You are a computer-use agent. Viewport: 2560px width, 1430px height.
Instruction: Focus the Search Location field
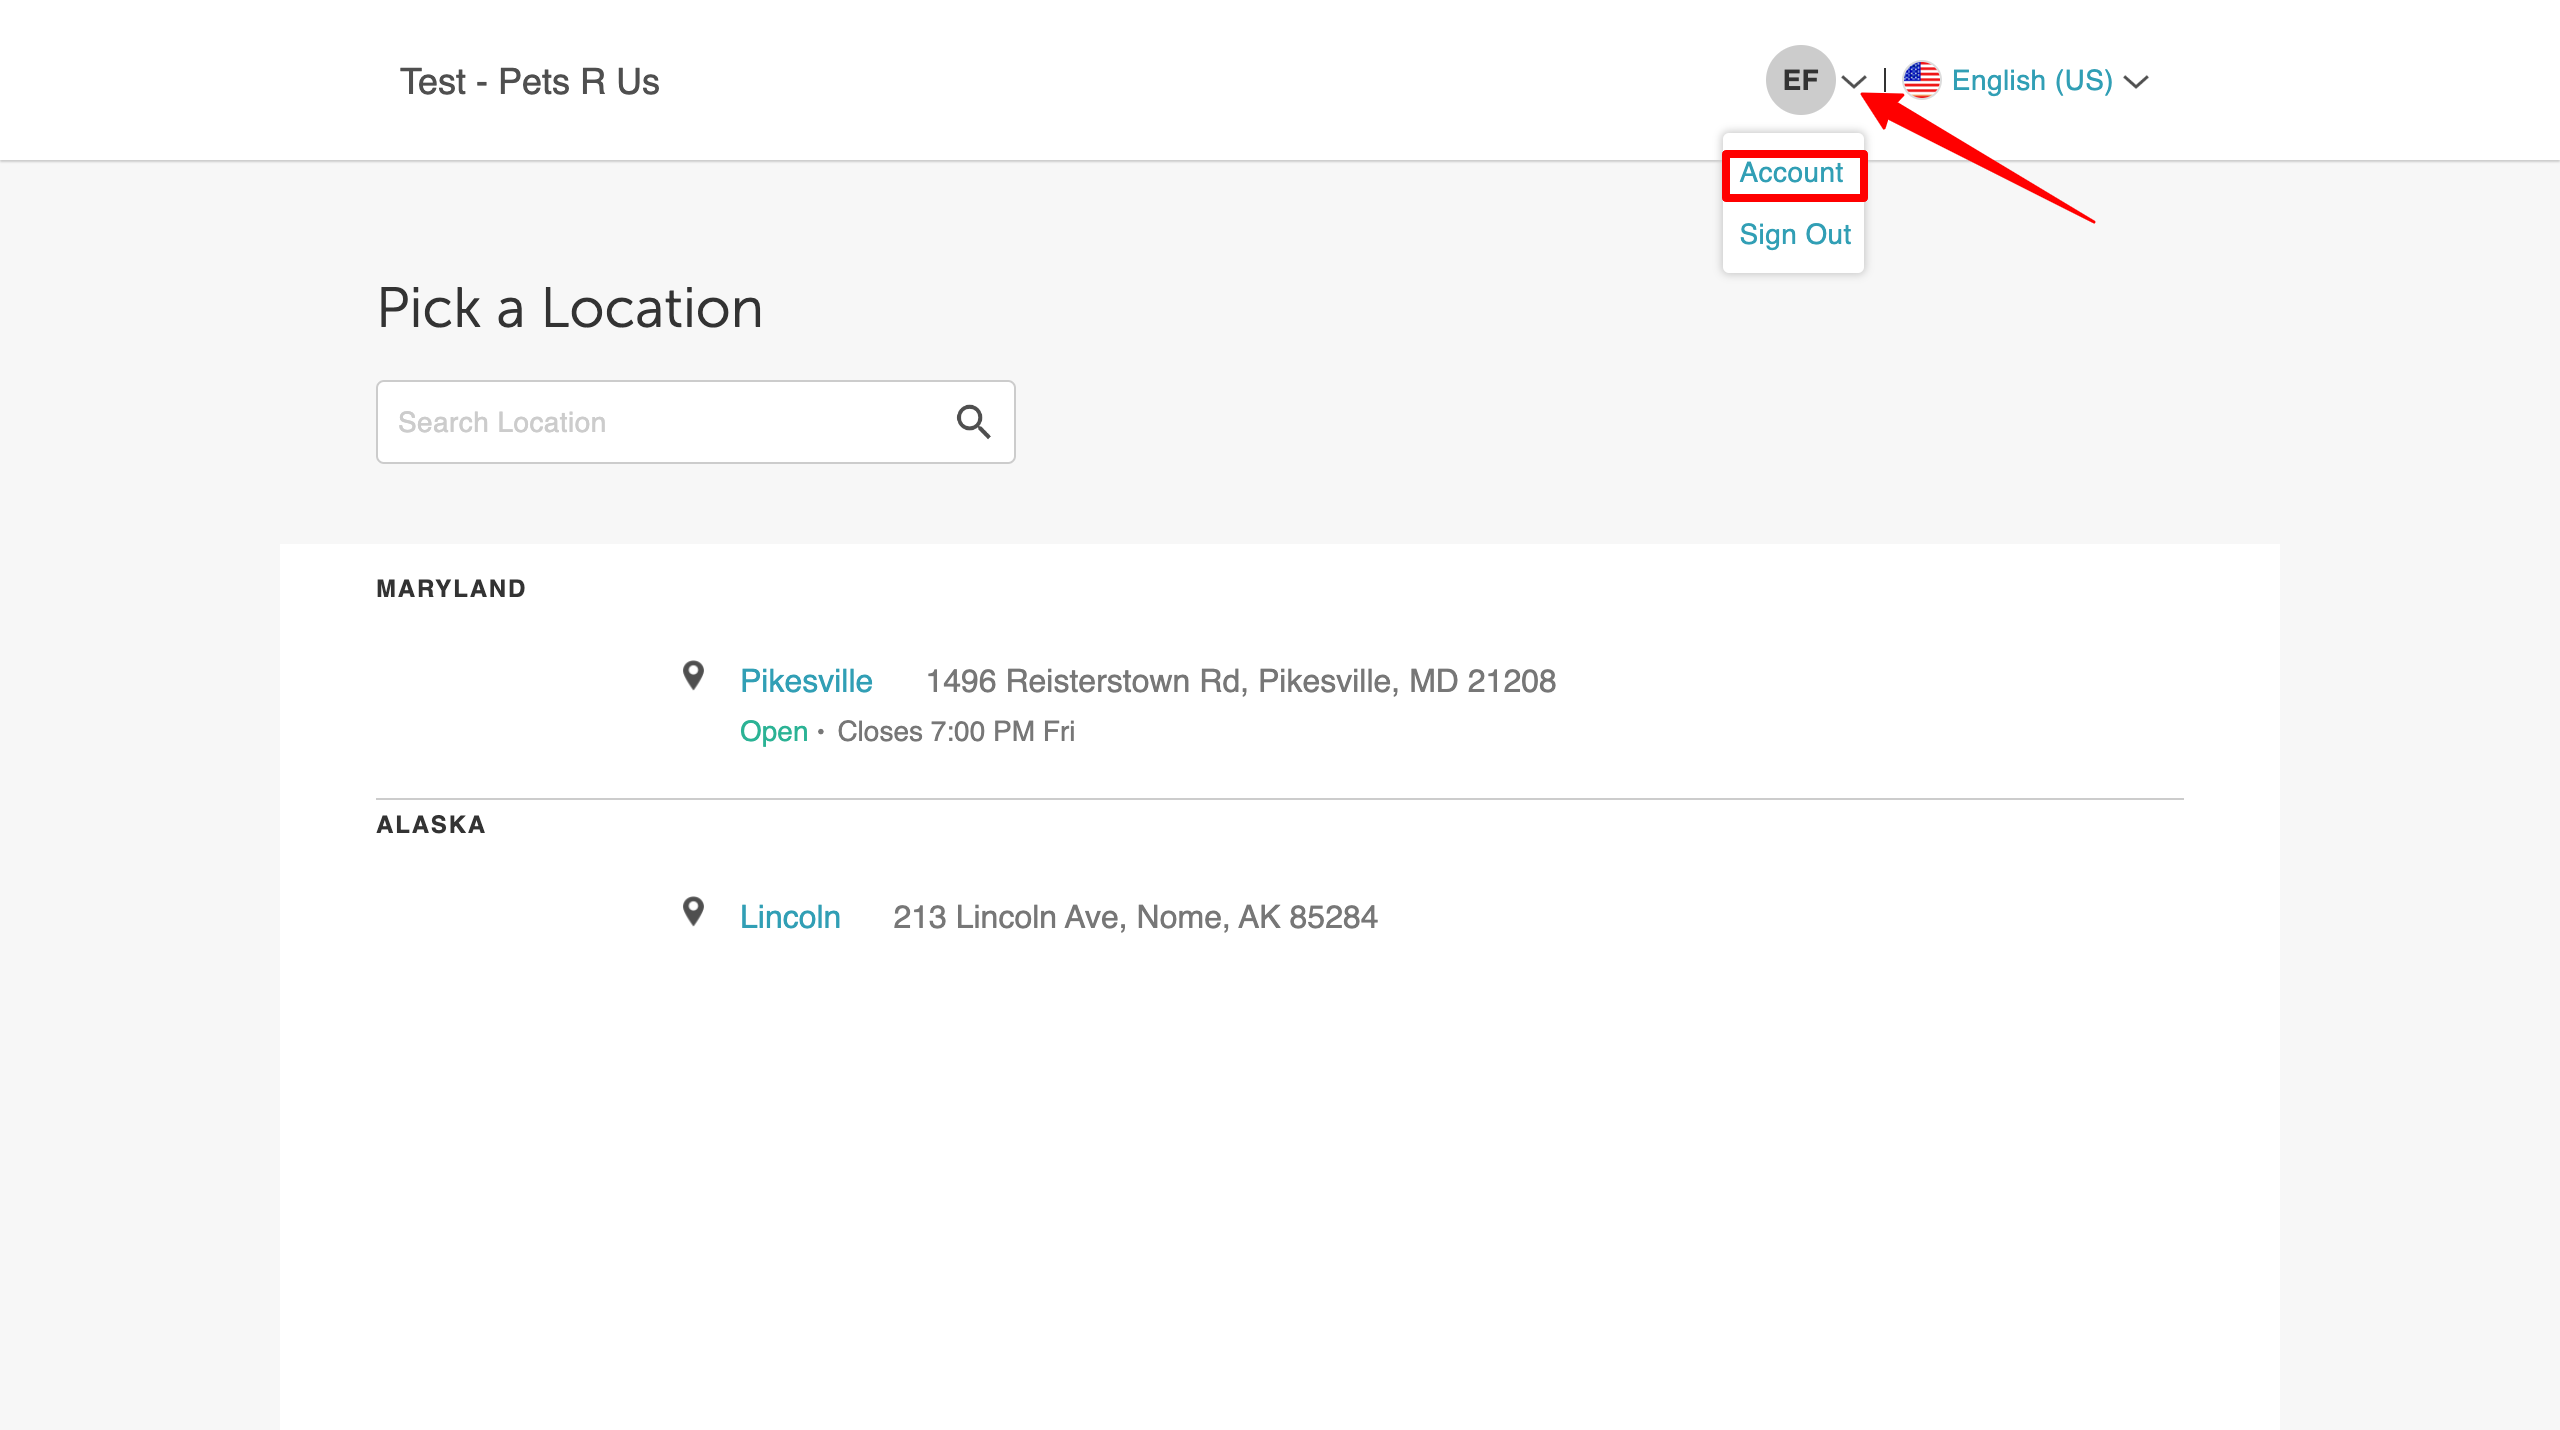click(x=660, y=422)
